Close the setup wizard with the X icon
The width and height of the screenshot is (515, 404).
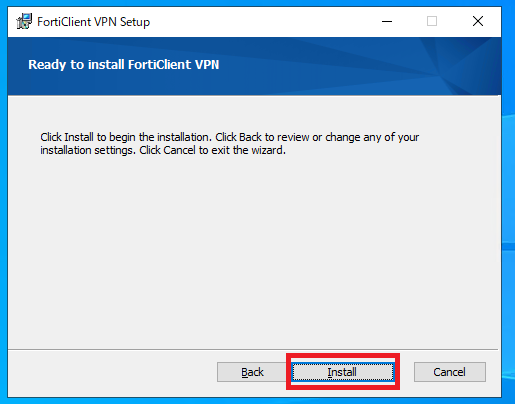pos(478,21)
